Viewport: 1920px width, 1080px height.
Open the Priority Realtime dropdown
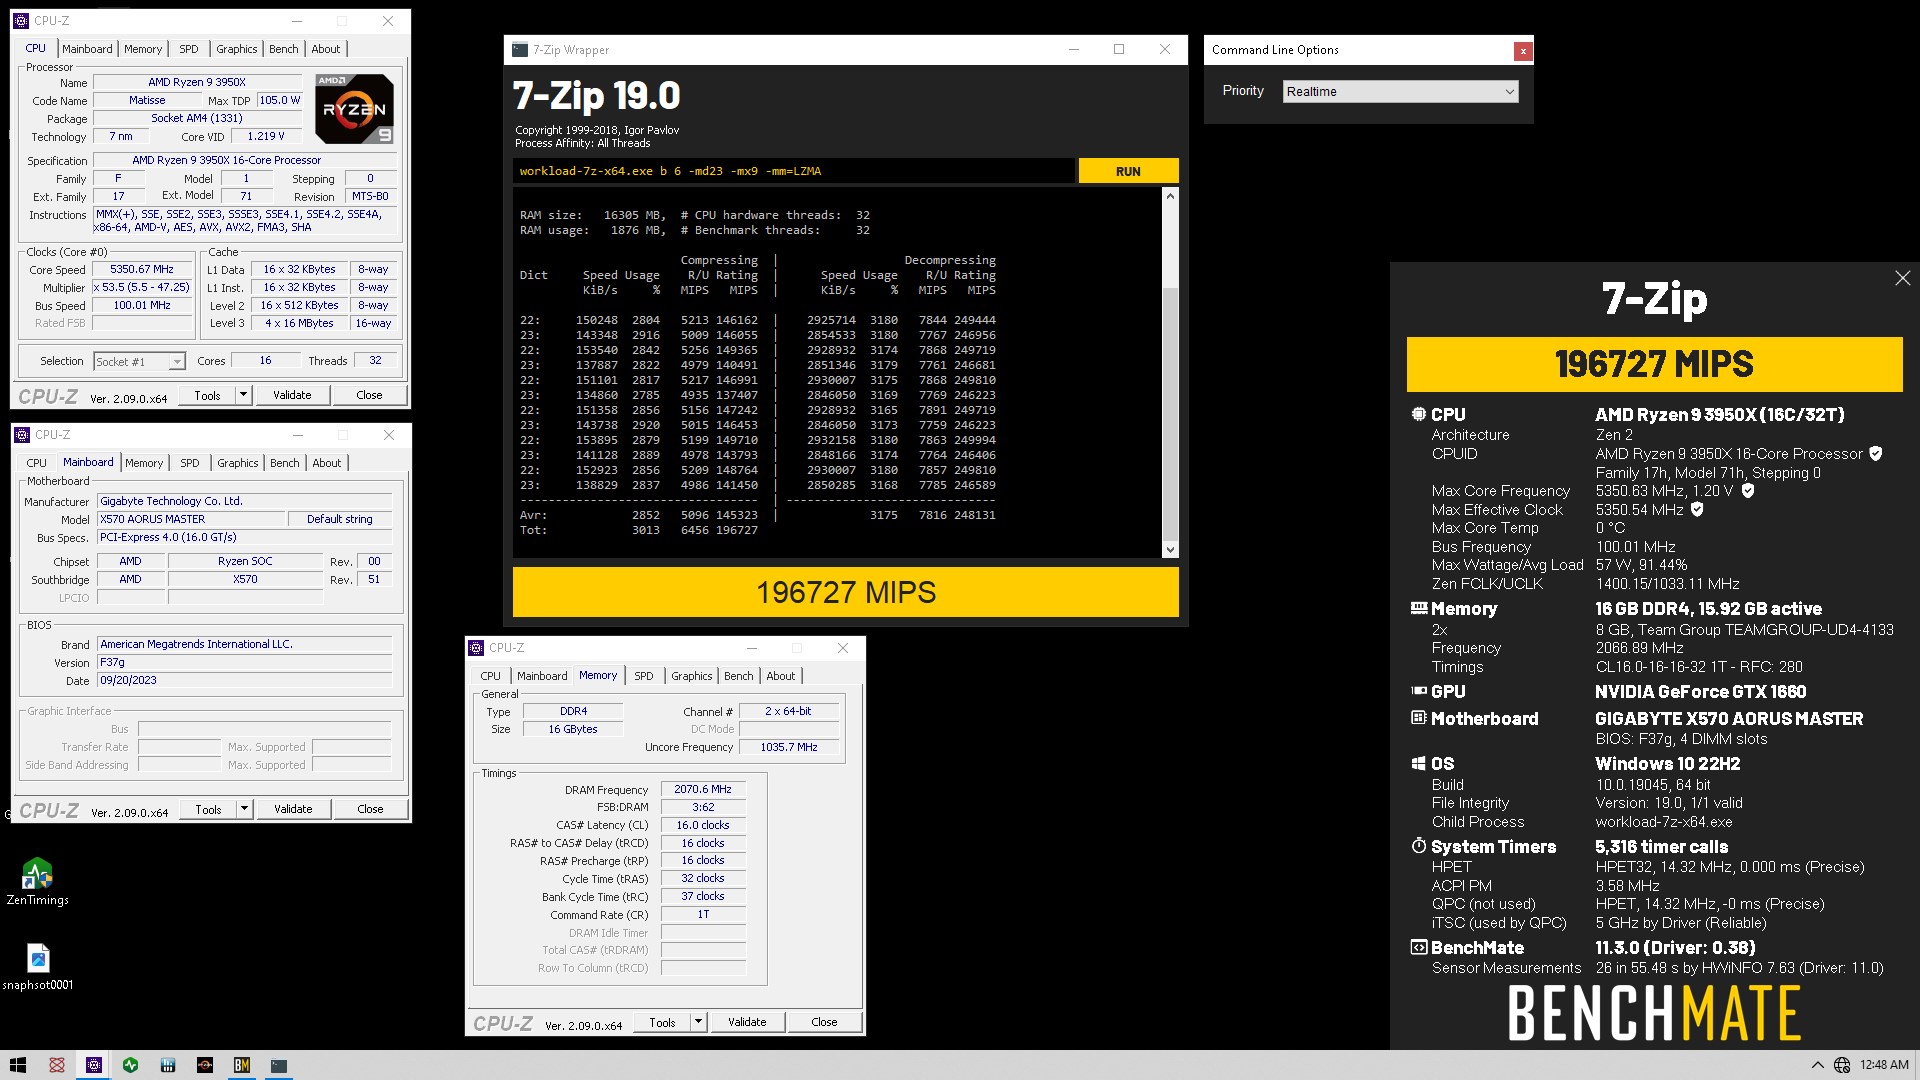click(x=1400, y=91)
